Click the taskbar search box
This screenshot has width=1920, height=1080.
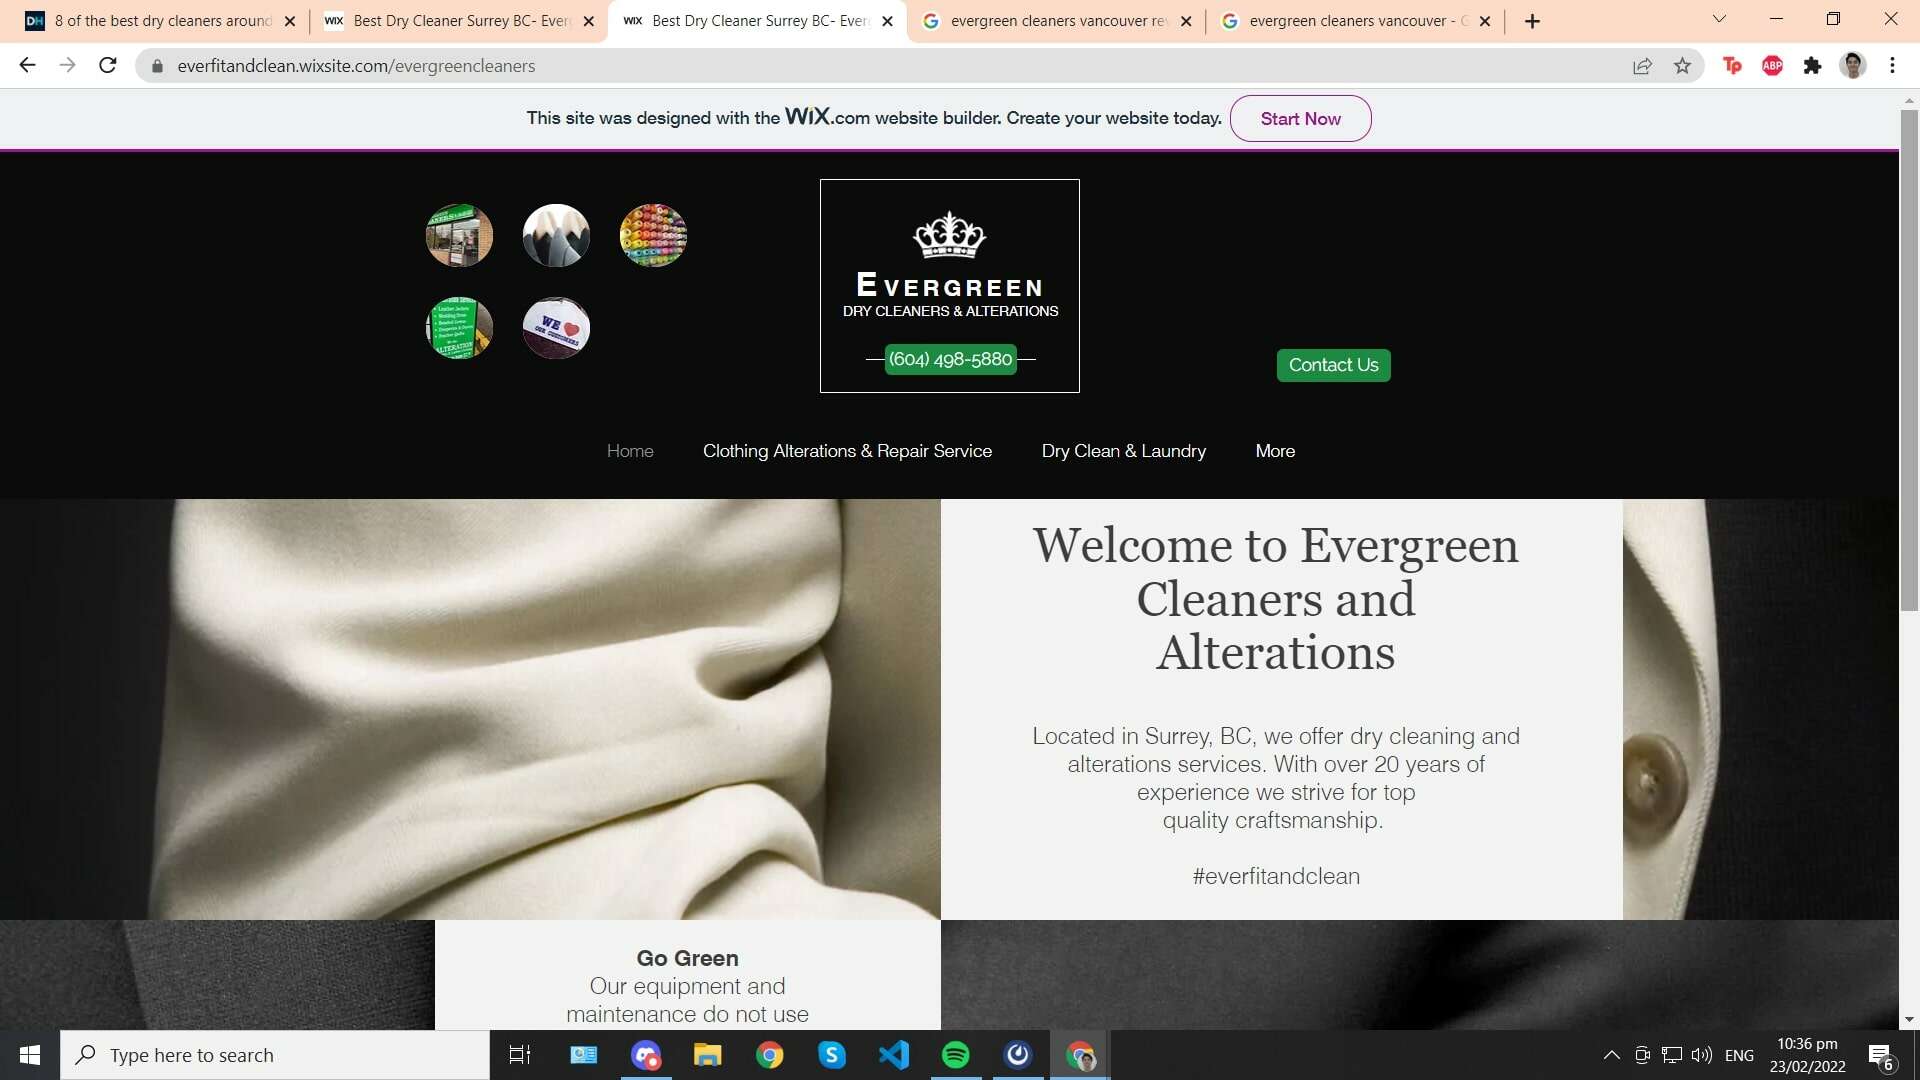[275, 1055]
